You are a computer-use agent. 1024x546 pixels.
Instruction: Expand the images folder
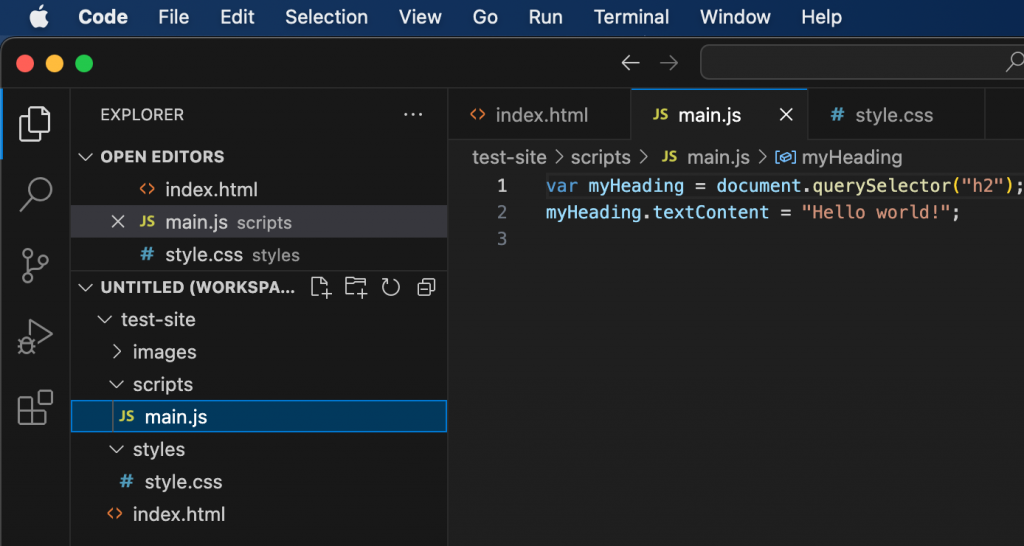coord(117,352)
